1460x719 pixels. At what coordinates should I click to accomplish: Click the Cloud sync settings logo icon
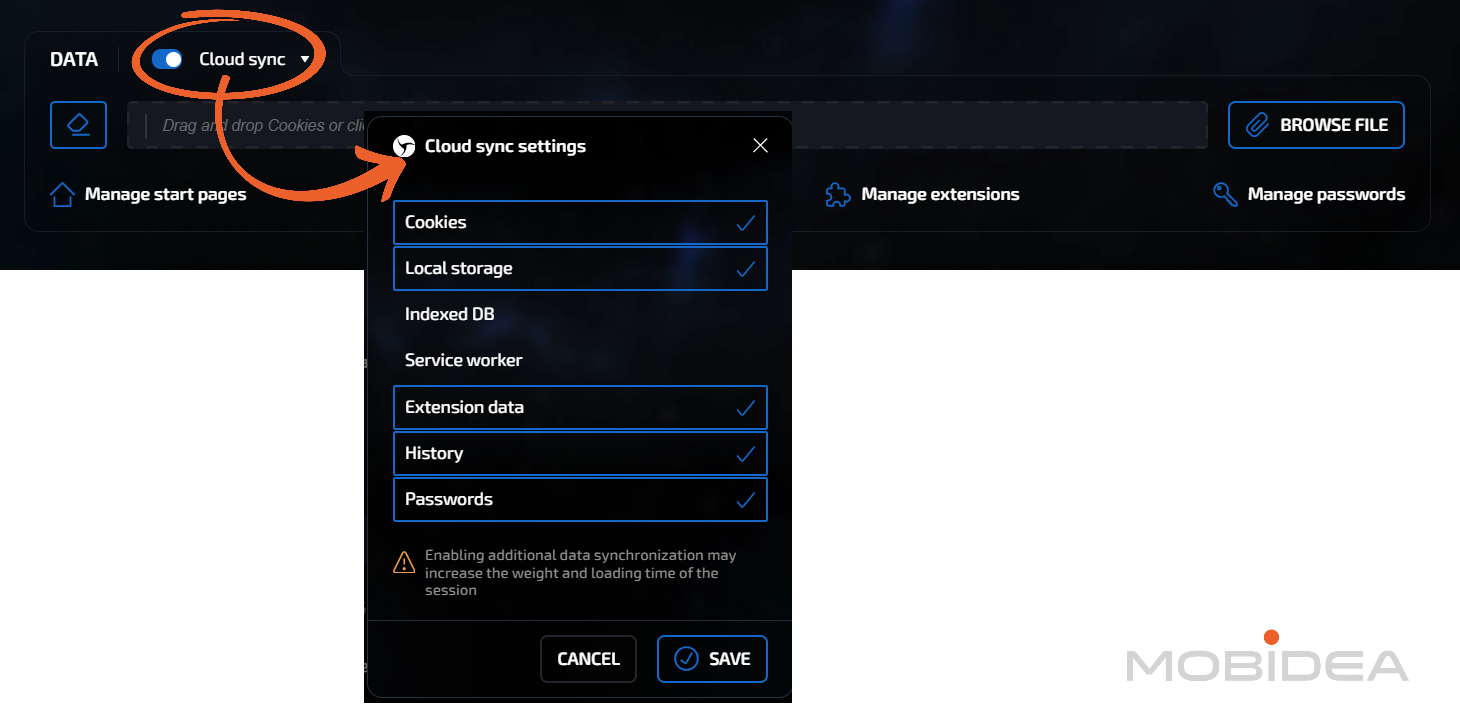pyautogui.click(x=404, y=146)
